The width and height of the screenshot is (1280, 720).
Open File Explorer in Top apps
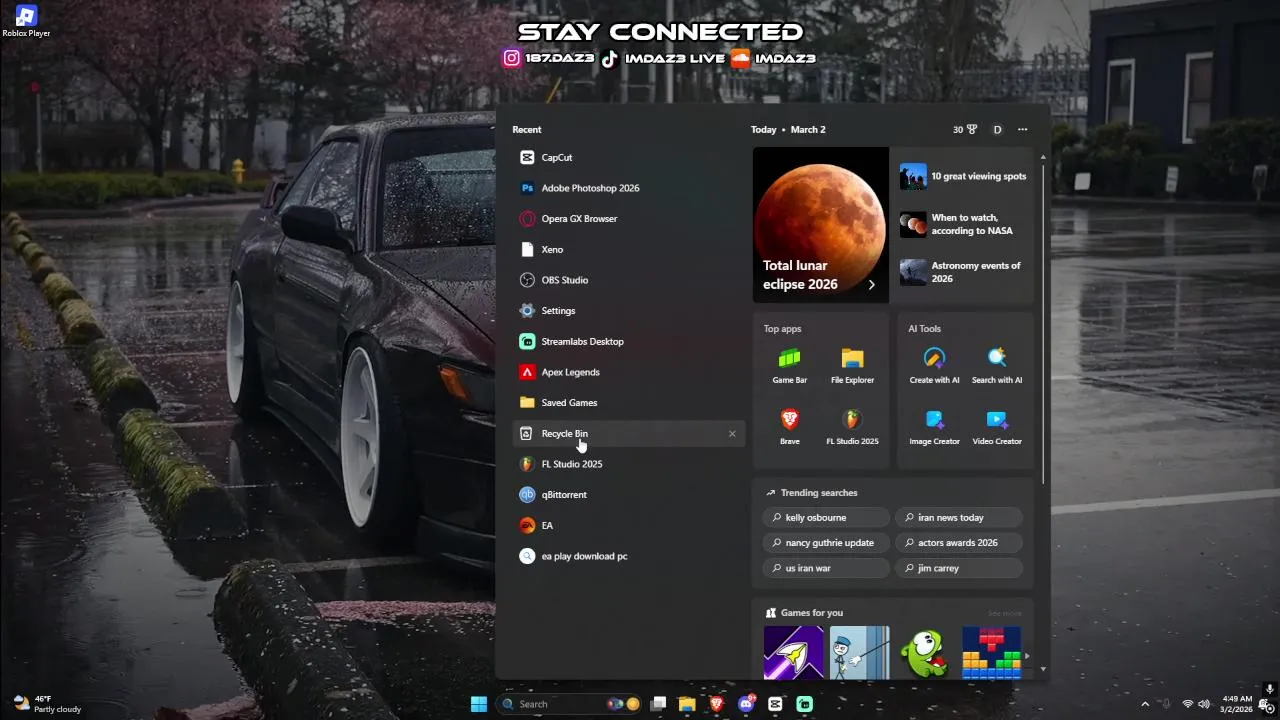[x=852, y=366]
